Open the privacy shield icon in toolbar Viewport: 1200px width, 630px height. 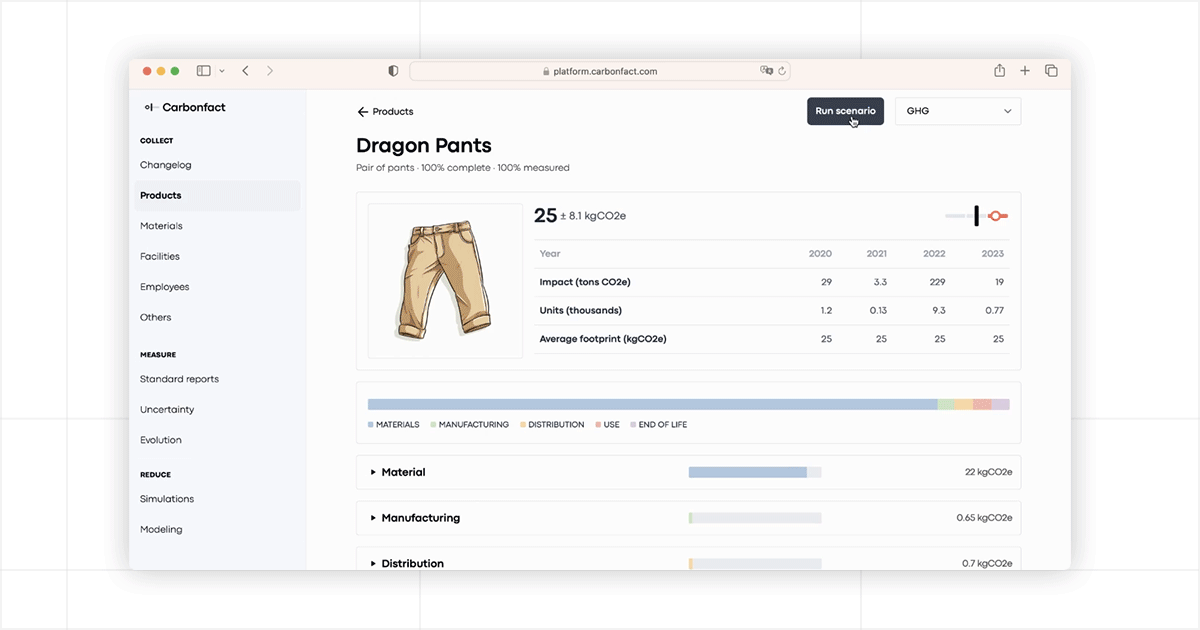(392, 70)
